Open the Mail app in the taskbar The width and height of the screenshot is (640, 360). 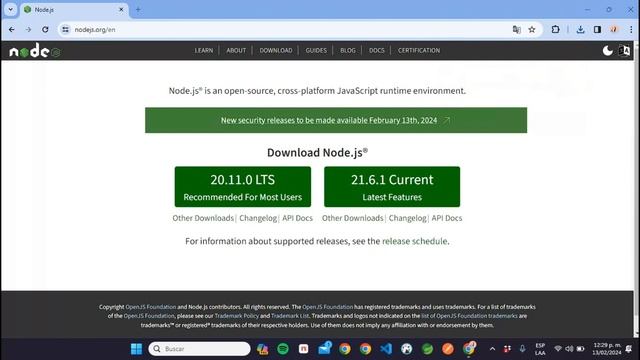tap(324, 349)
